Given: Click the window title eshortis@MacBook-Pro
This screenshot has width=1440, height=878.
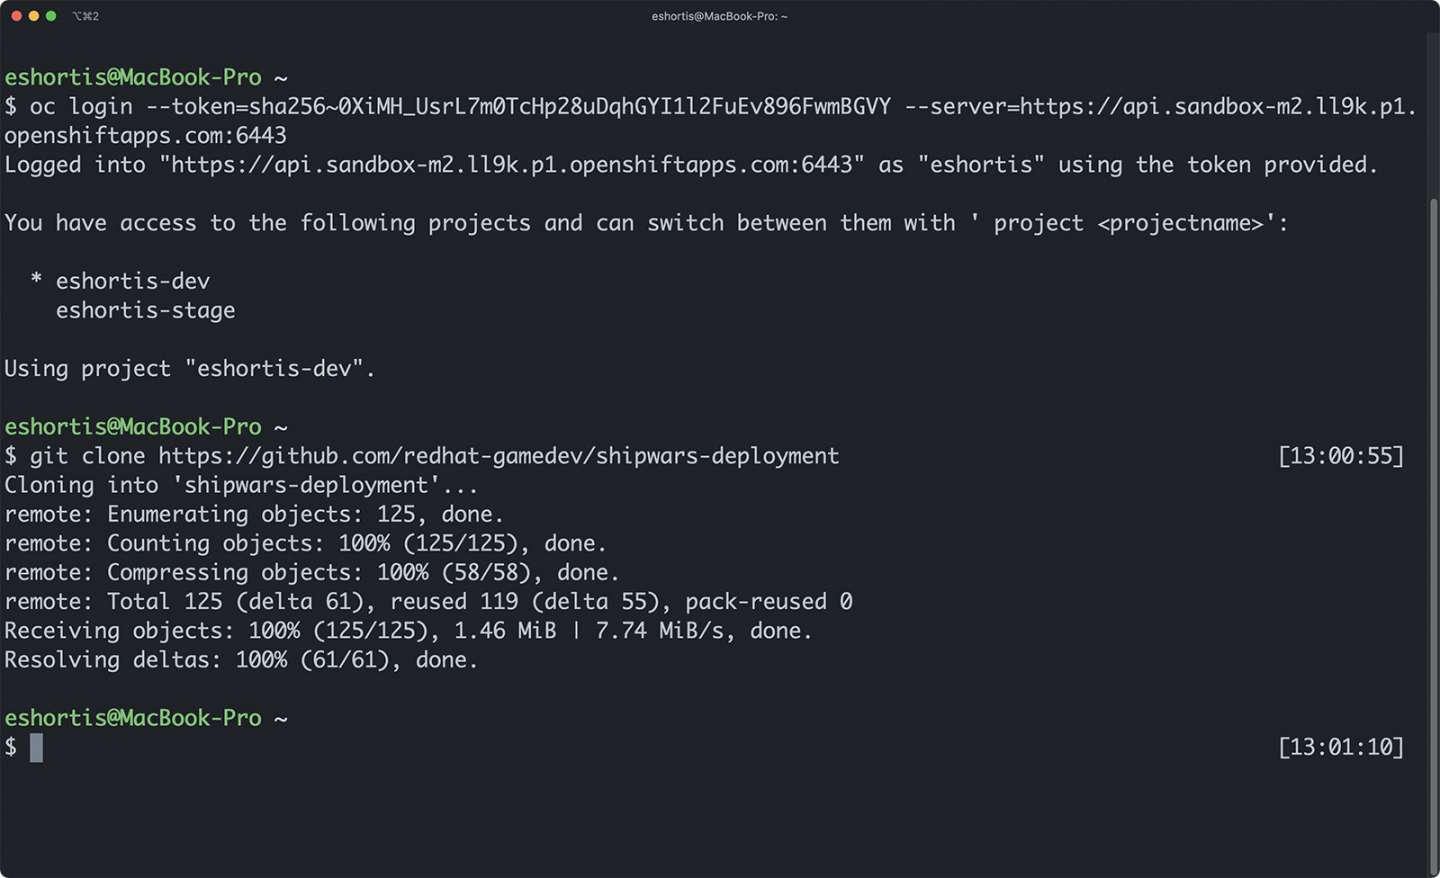Looking at the screenshot, I should pyautogui.click(x=719, y=16).
